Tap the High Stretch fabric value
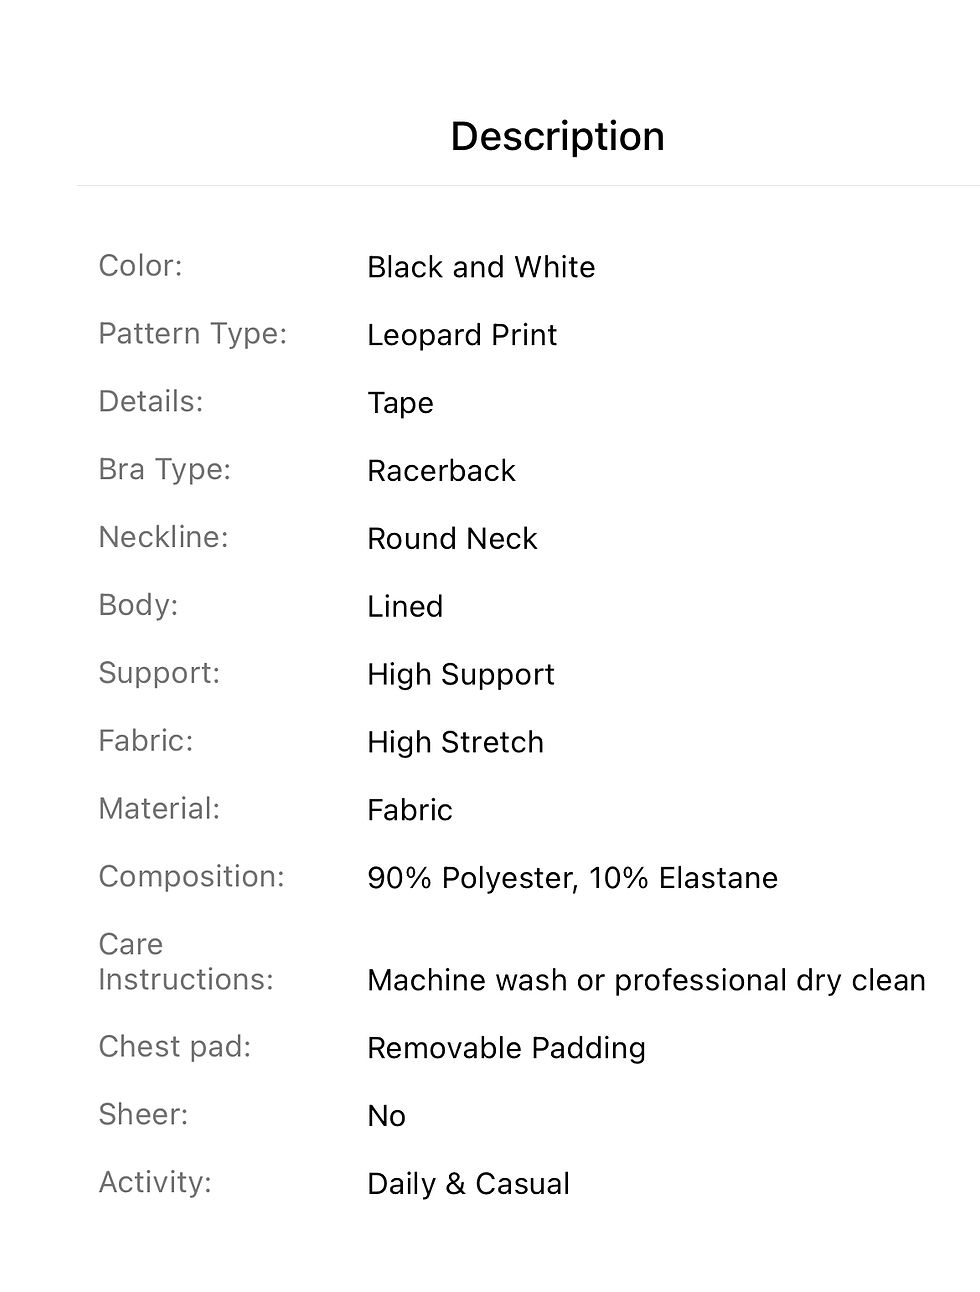 click(455, 742)
